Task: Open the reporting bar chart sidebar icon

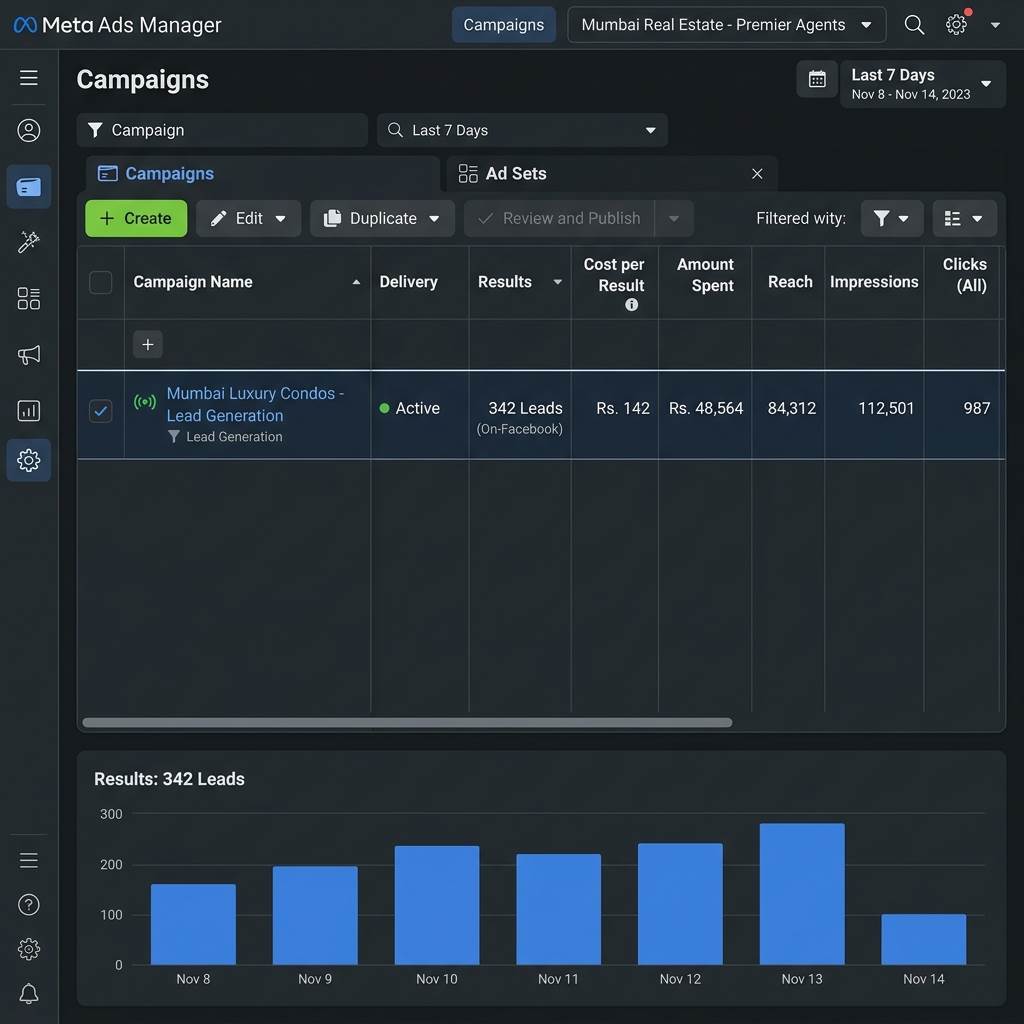Action: coord(29,411)
